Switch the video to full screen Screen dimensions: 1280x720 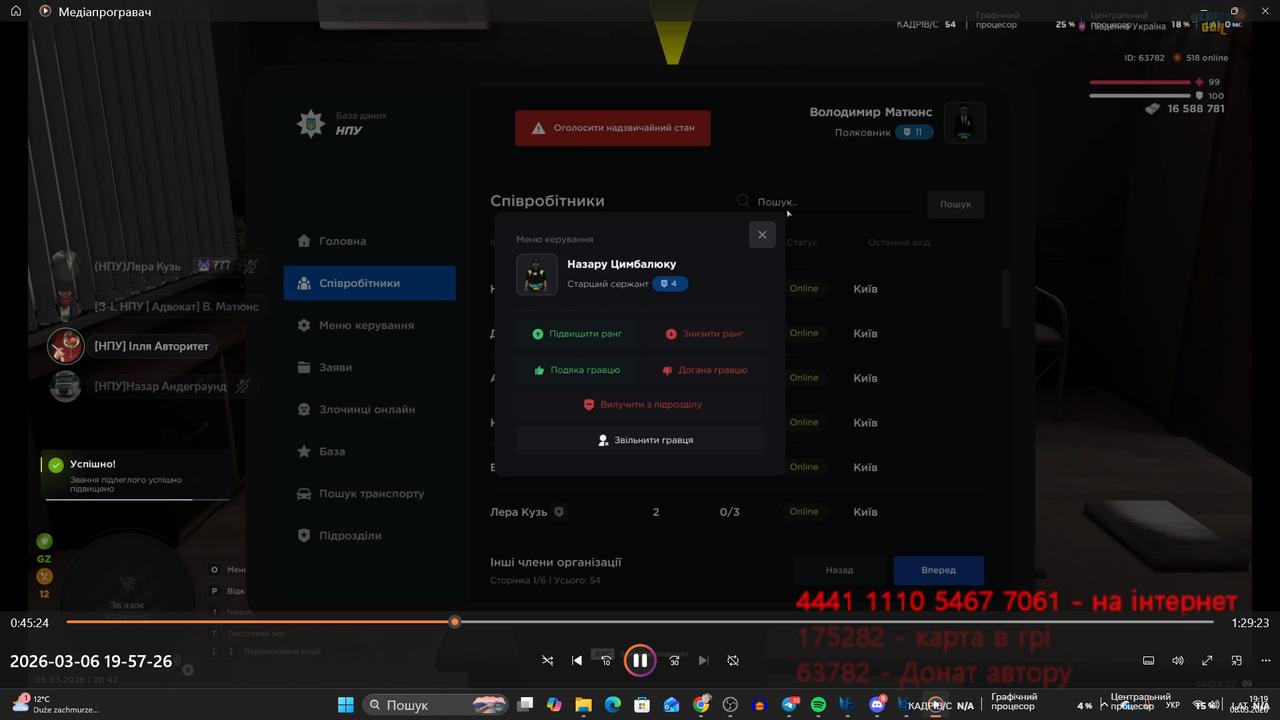coord(1207,661)
